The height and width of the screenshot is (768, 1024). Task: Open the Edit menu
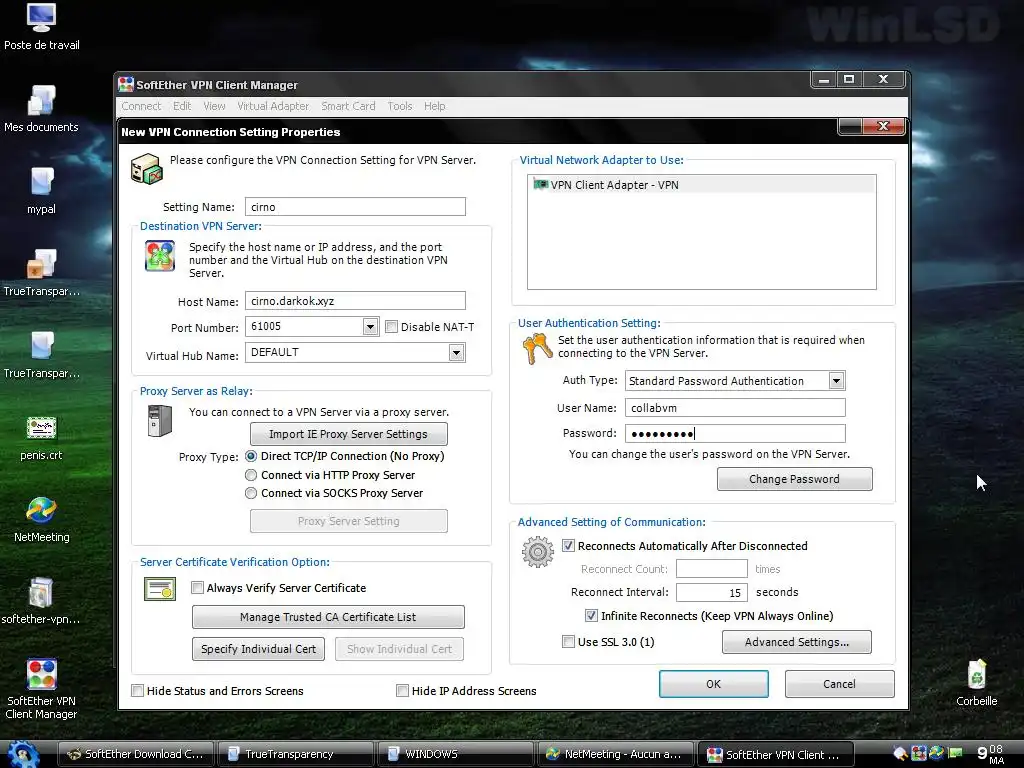182,106
